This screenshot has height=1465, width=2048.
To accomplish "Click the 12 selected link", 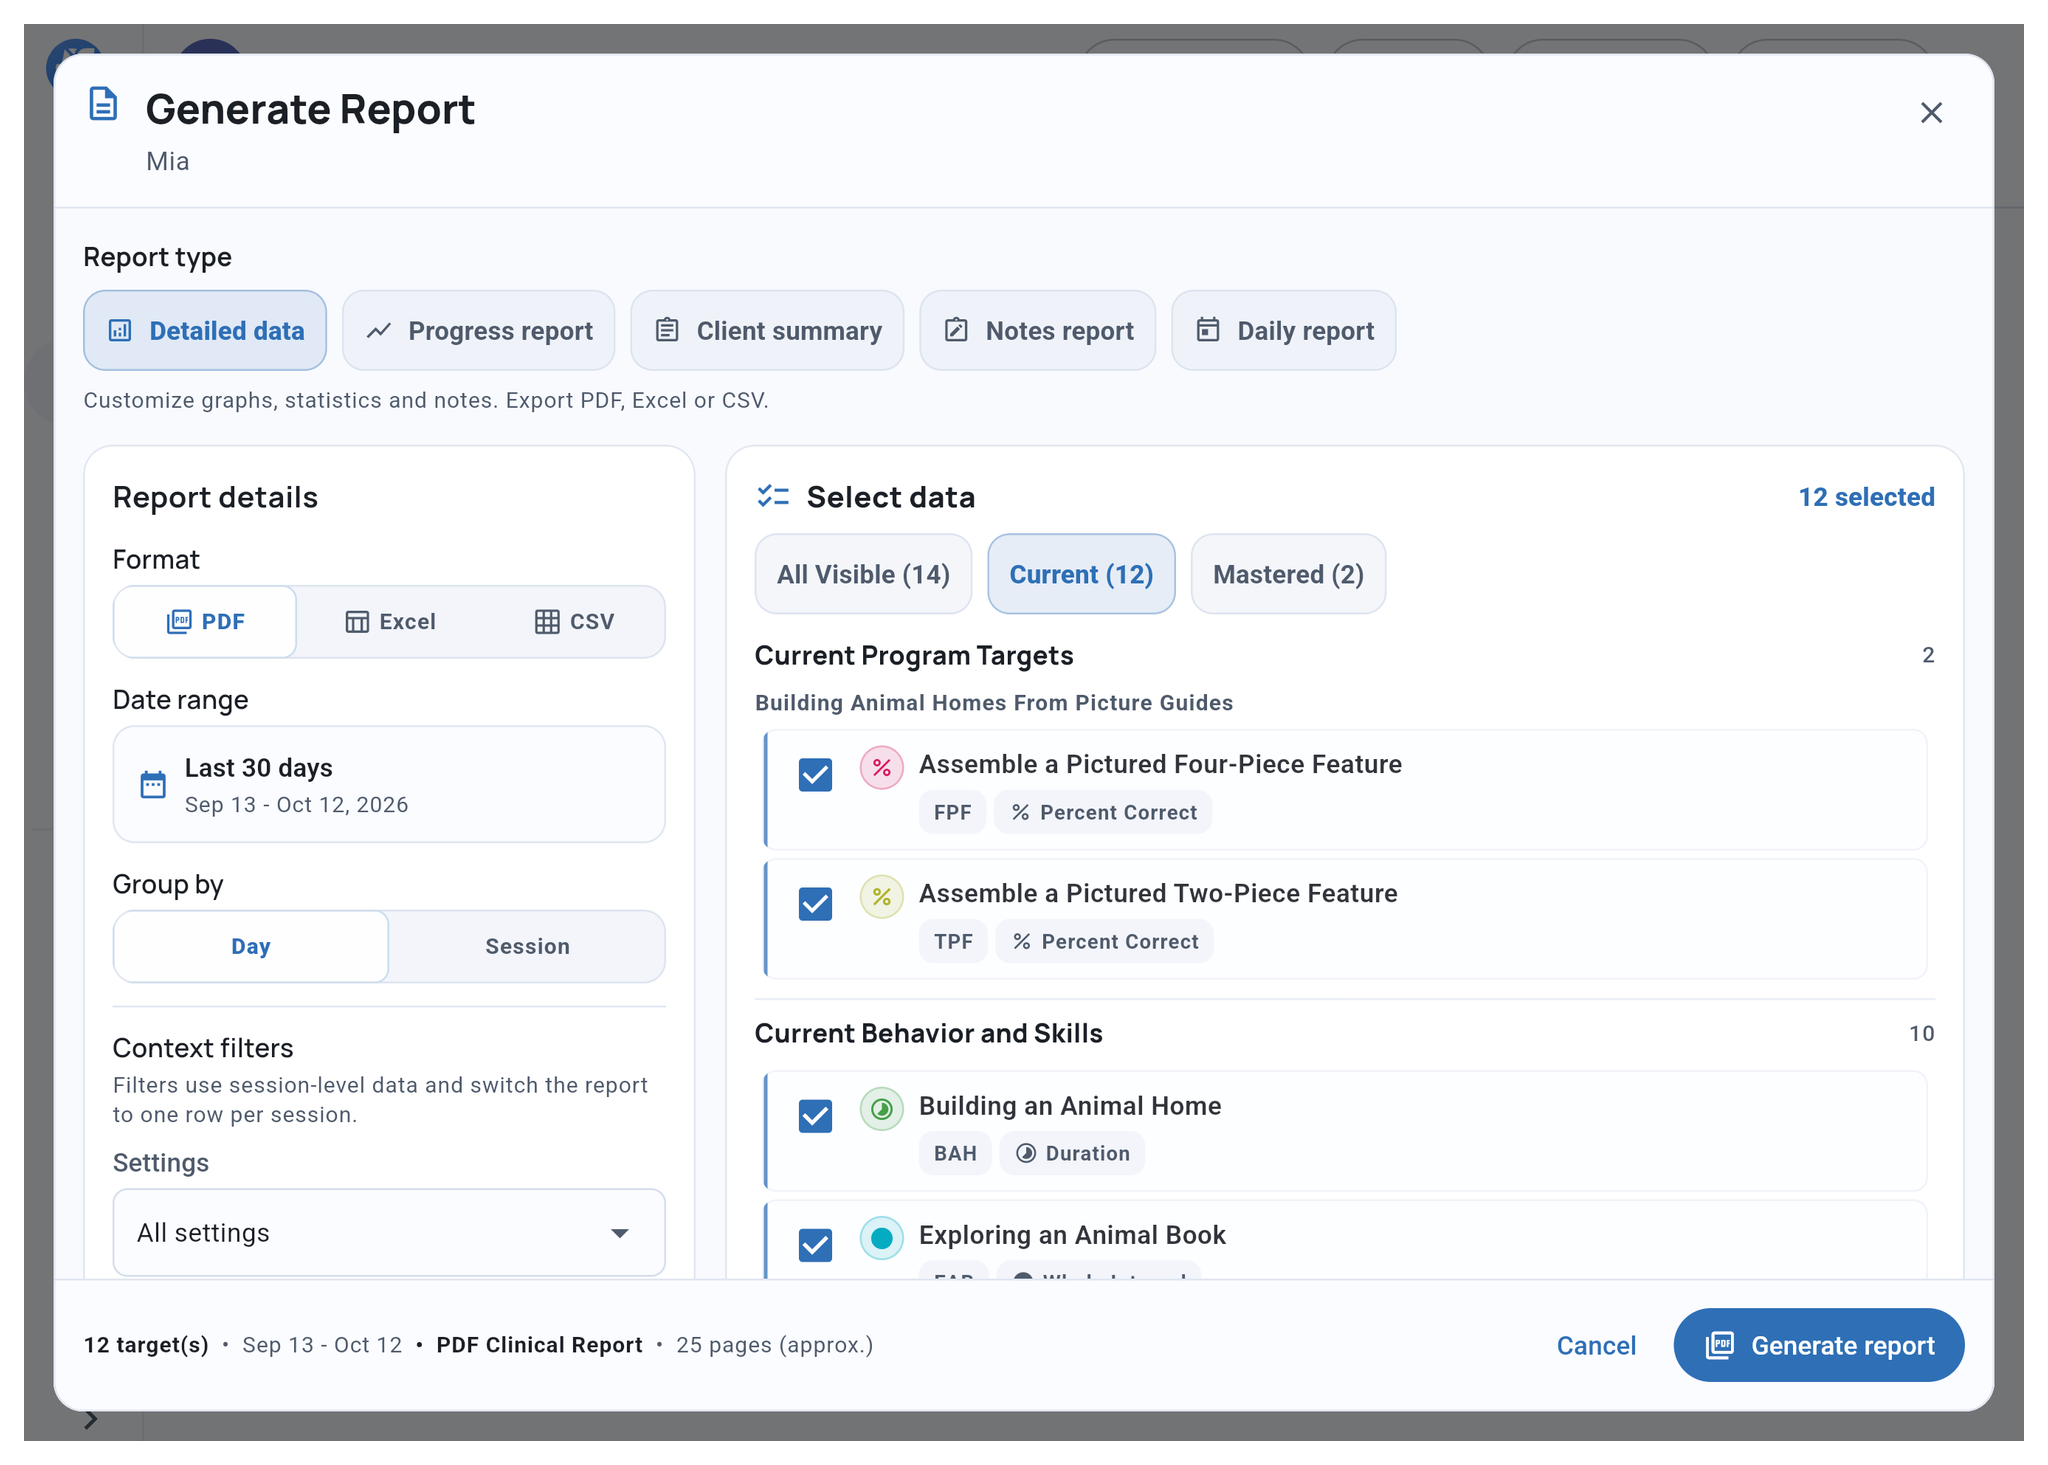I will (1866, 497).
